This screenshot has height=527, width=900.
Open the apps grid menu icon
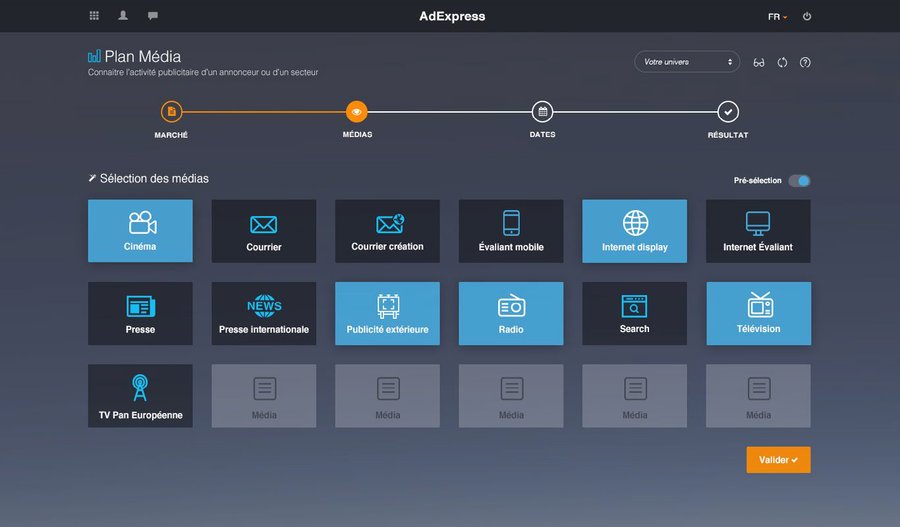click(x=94, y=16)
